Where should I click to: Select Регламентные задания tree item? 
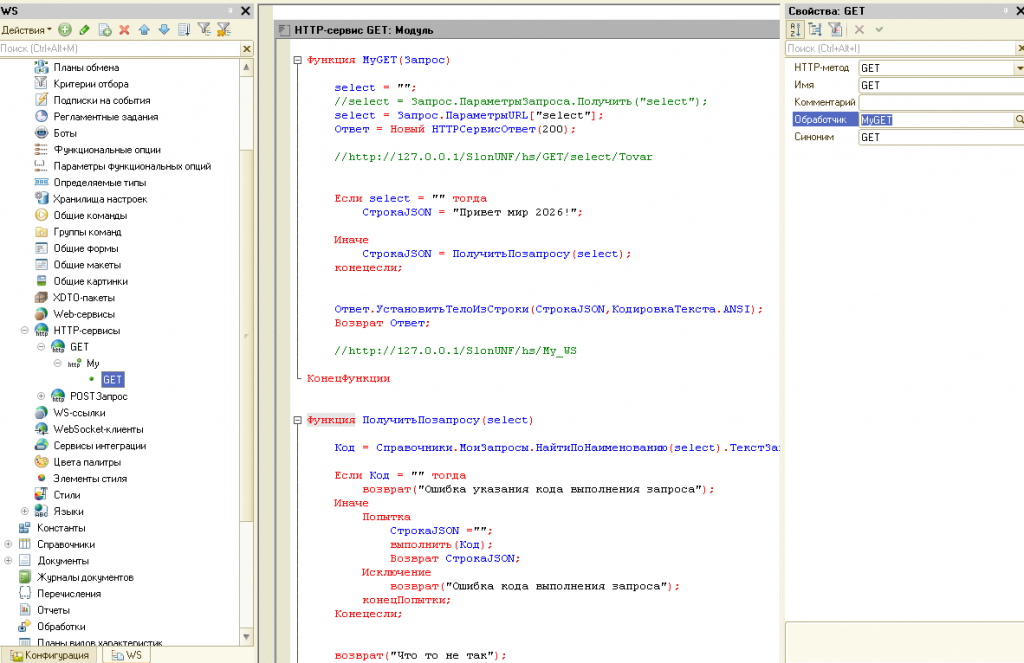106,117
